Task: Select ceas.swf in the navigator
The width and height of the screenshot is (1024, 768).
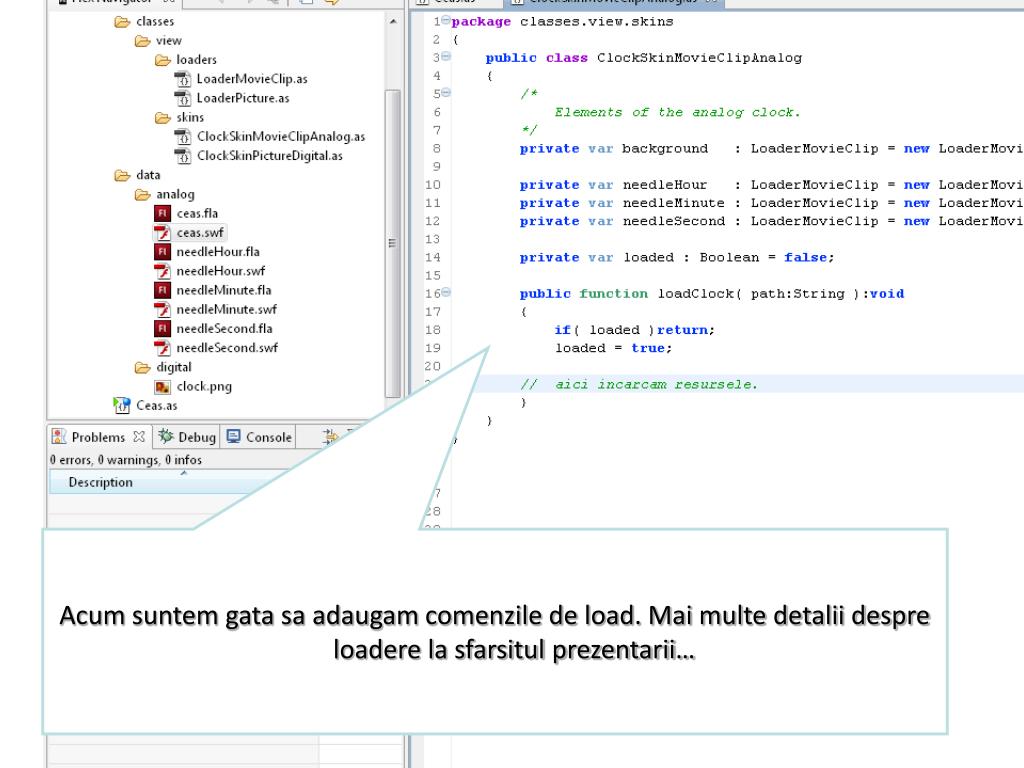Action: coord(200,233)
